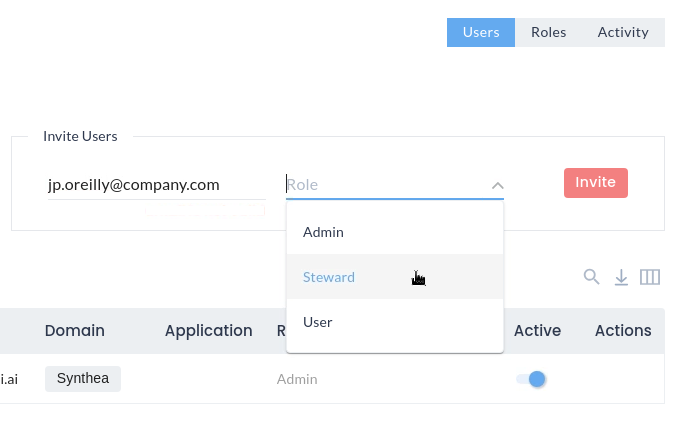Image resolution: width=680 pixels, height=428 pixels.
Task: Open table search with the magnifier icon
Action: coord(591,277)
